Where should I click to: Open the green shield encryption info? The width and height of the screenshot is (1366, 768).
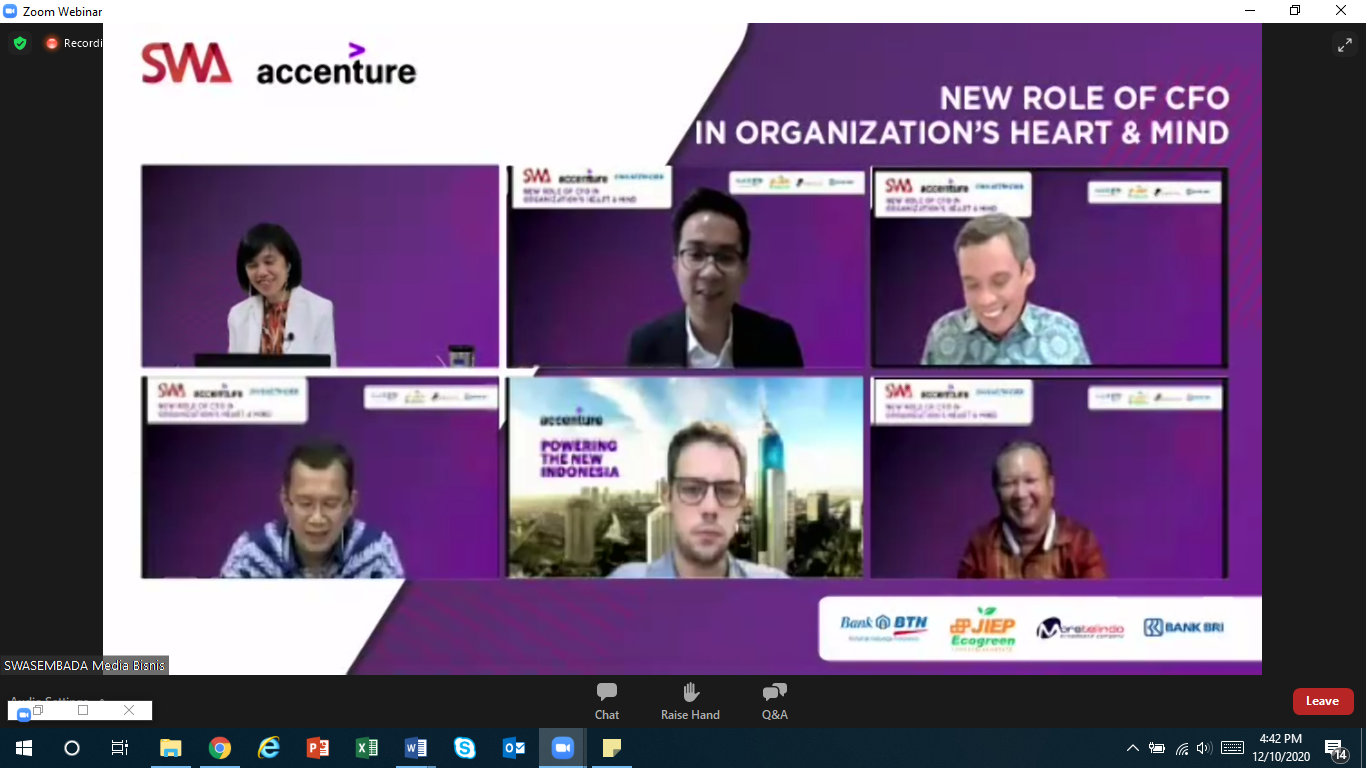click(x=20, y=43)
